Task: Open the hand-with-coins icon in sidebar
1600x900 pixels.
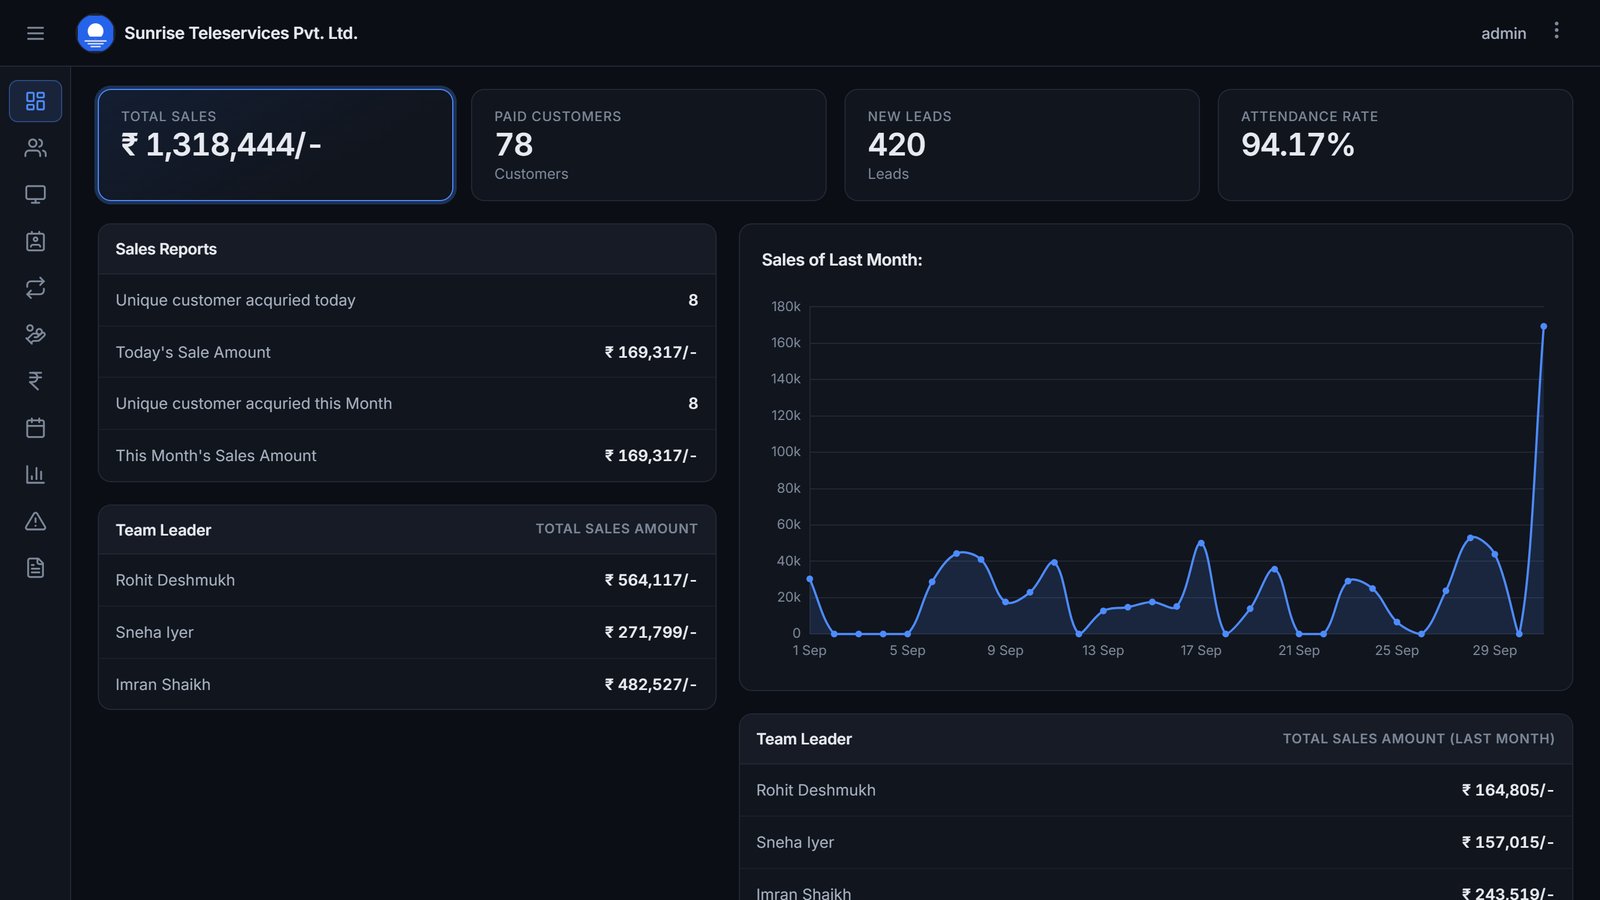Action: coord(35,334)
